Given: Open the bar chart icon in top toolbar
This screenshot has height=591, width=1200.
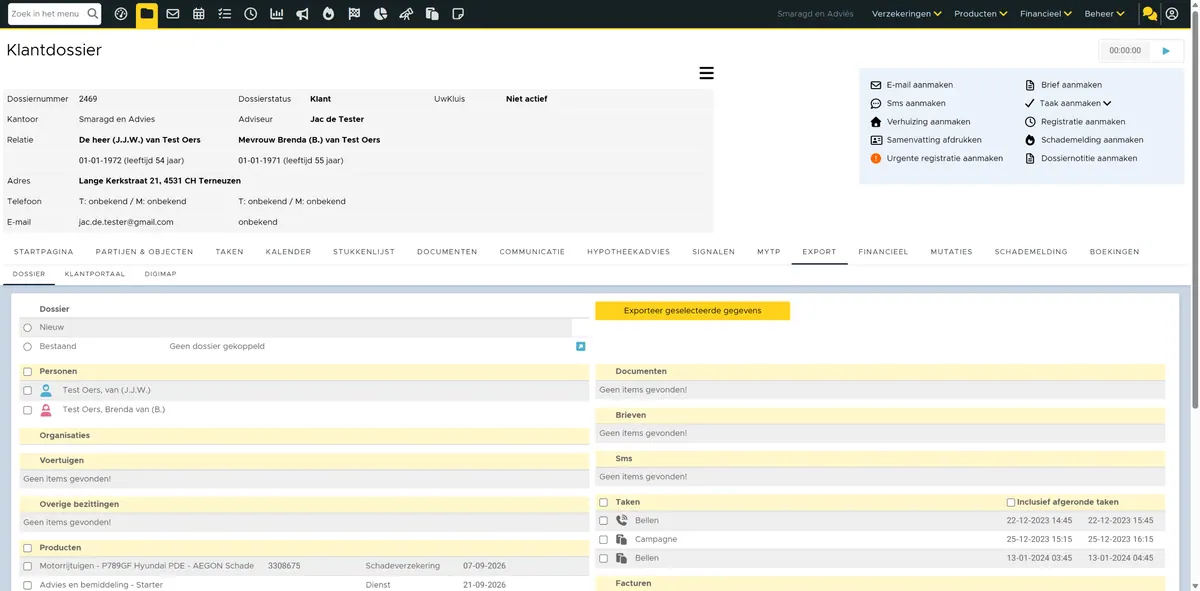Looking at the screenshot, I should [x=277, y=14].
